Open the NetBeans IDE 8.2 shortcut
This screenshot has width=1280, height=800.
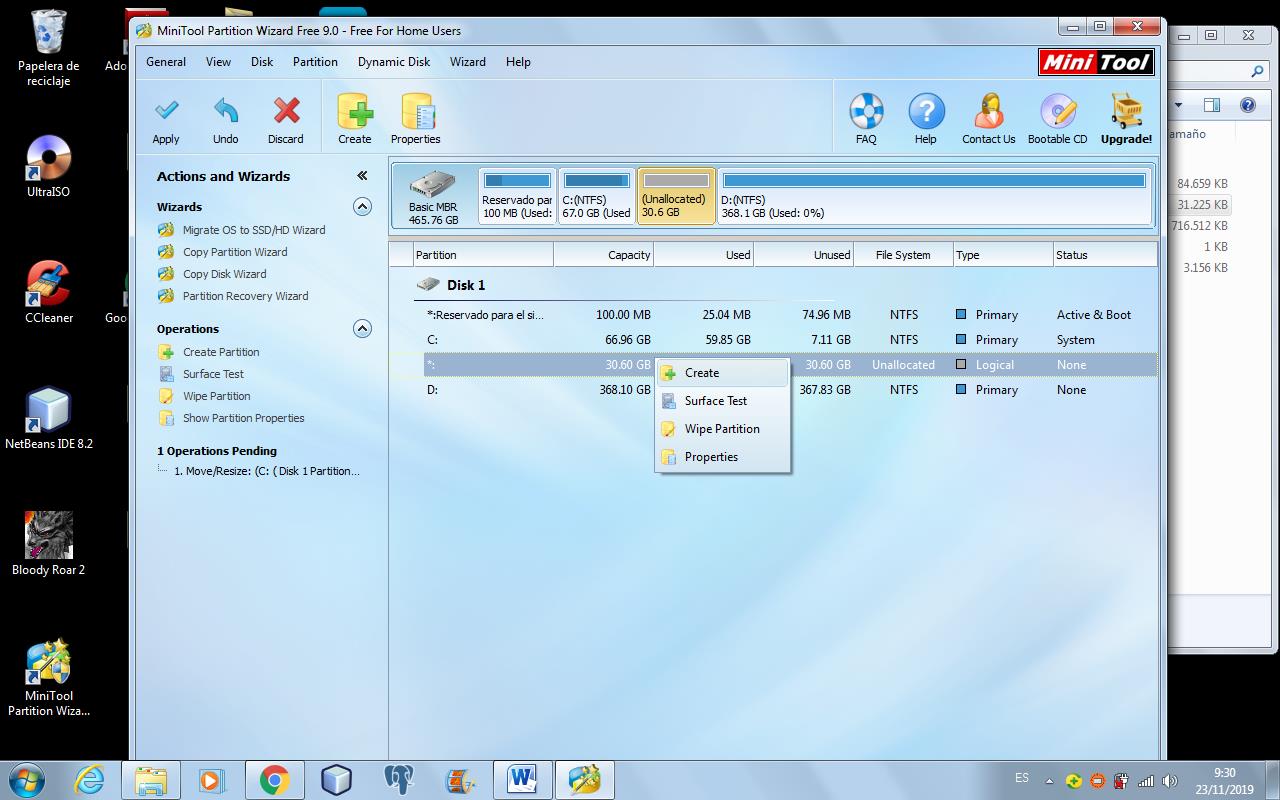pos(48,418)
